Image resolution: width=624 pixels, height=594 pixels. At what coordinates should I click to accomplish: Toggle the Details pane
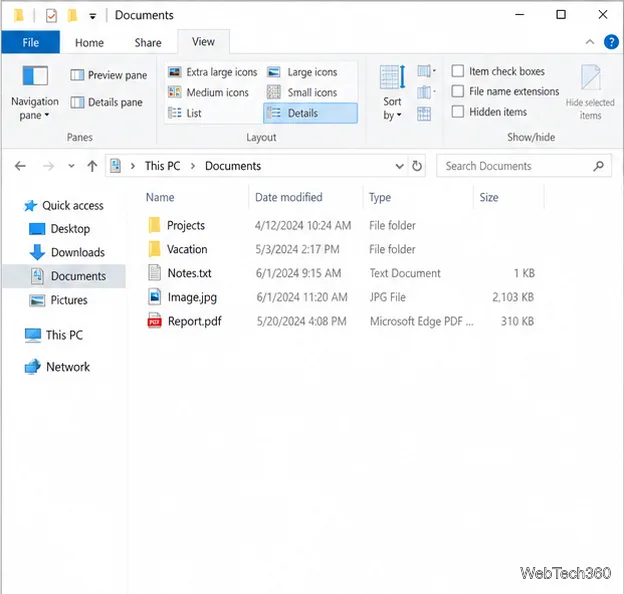pyautogui.click(x=106, y=103)
